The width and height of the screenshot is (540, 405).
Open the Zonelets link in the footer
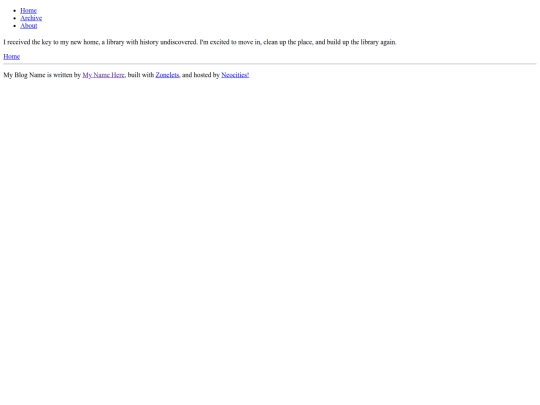[167, 75]
